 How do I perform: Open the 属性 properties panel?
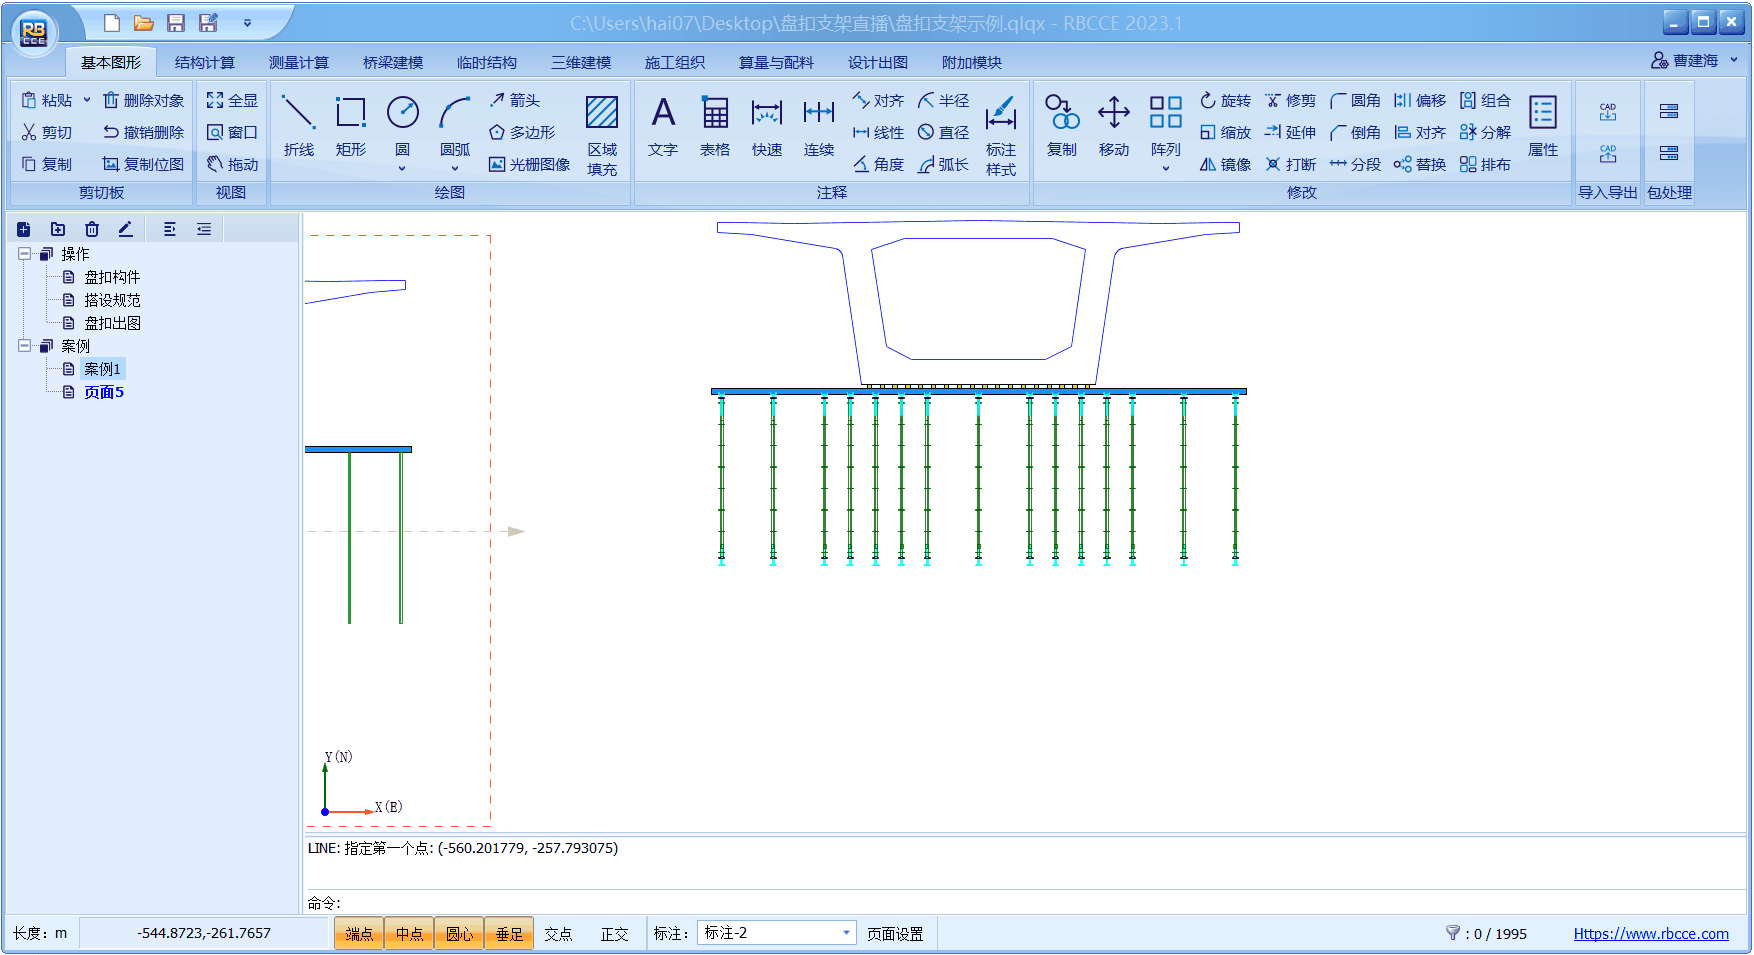(x=1542, y=126)
